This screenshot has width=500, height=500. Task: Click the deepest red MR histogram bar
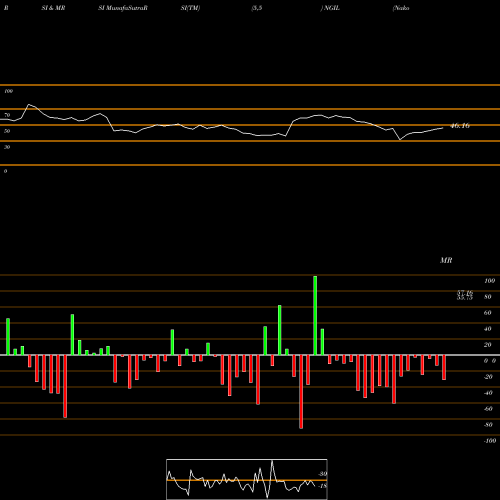[301, 392]
